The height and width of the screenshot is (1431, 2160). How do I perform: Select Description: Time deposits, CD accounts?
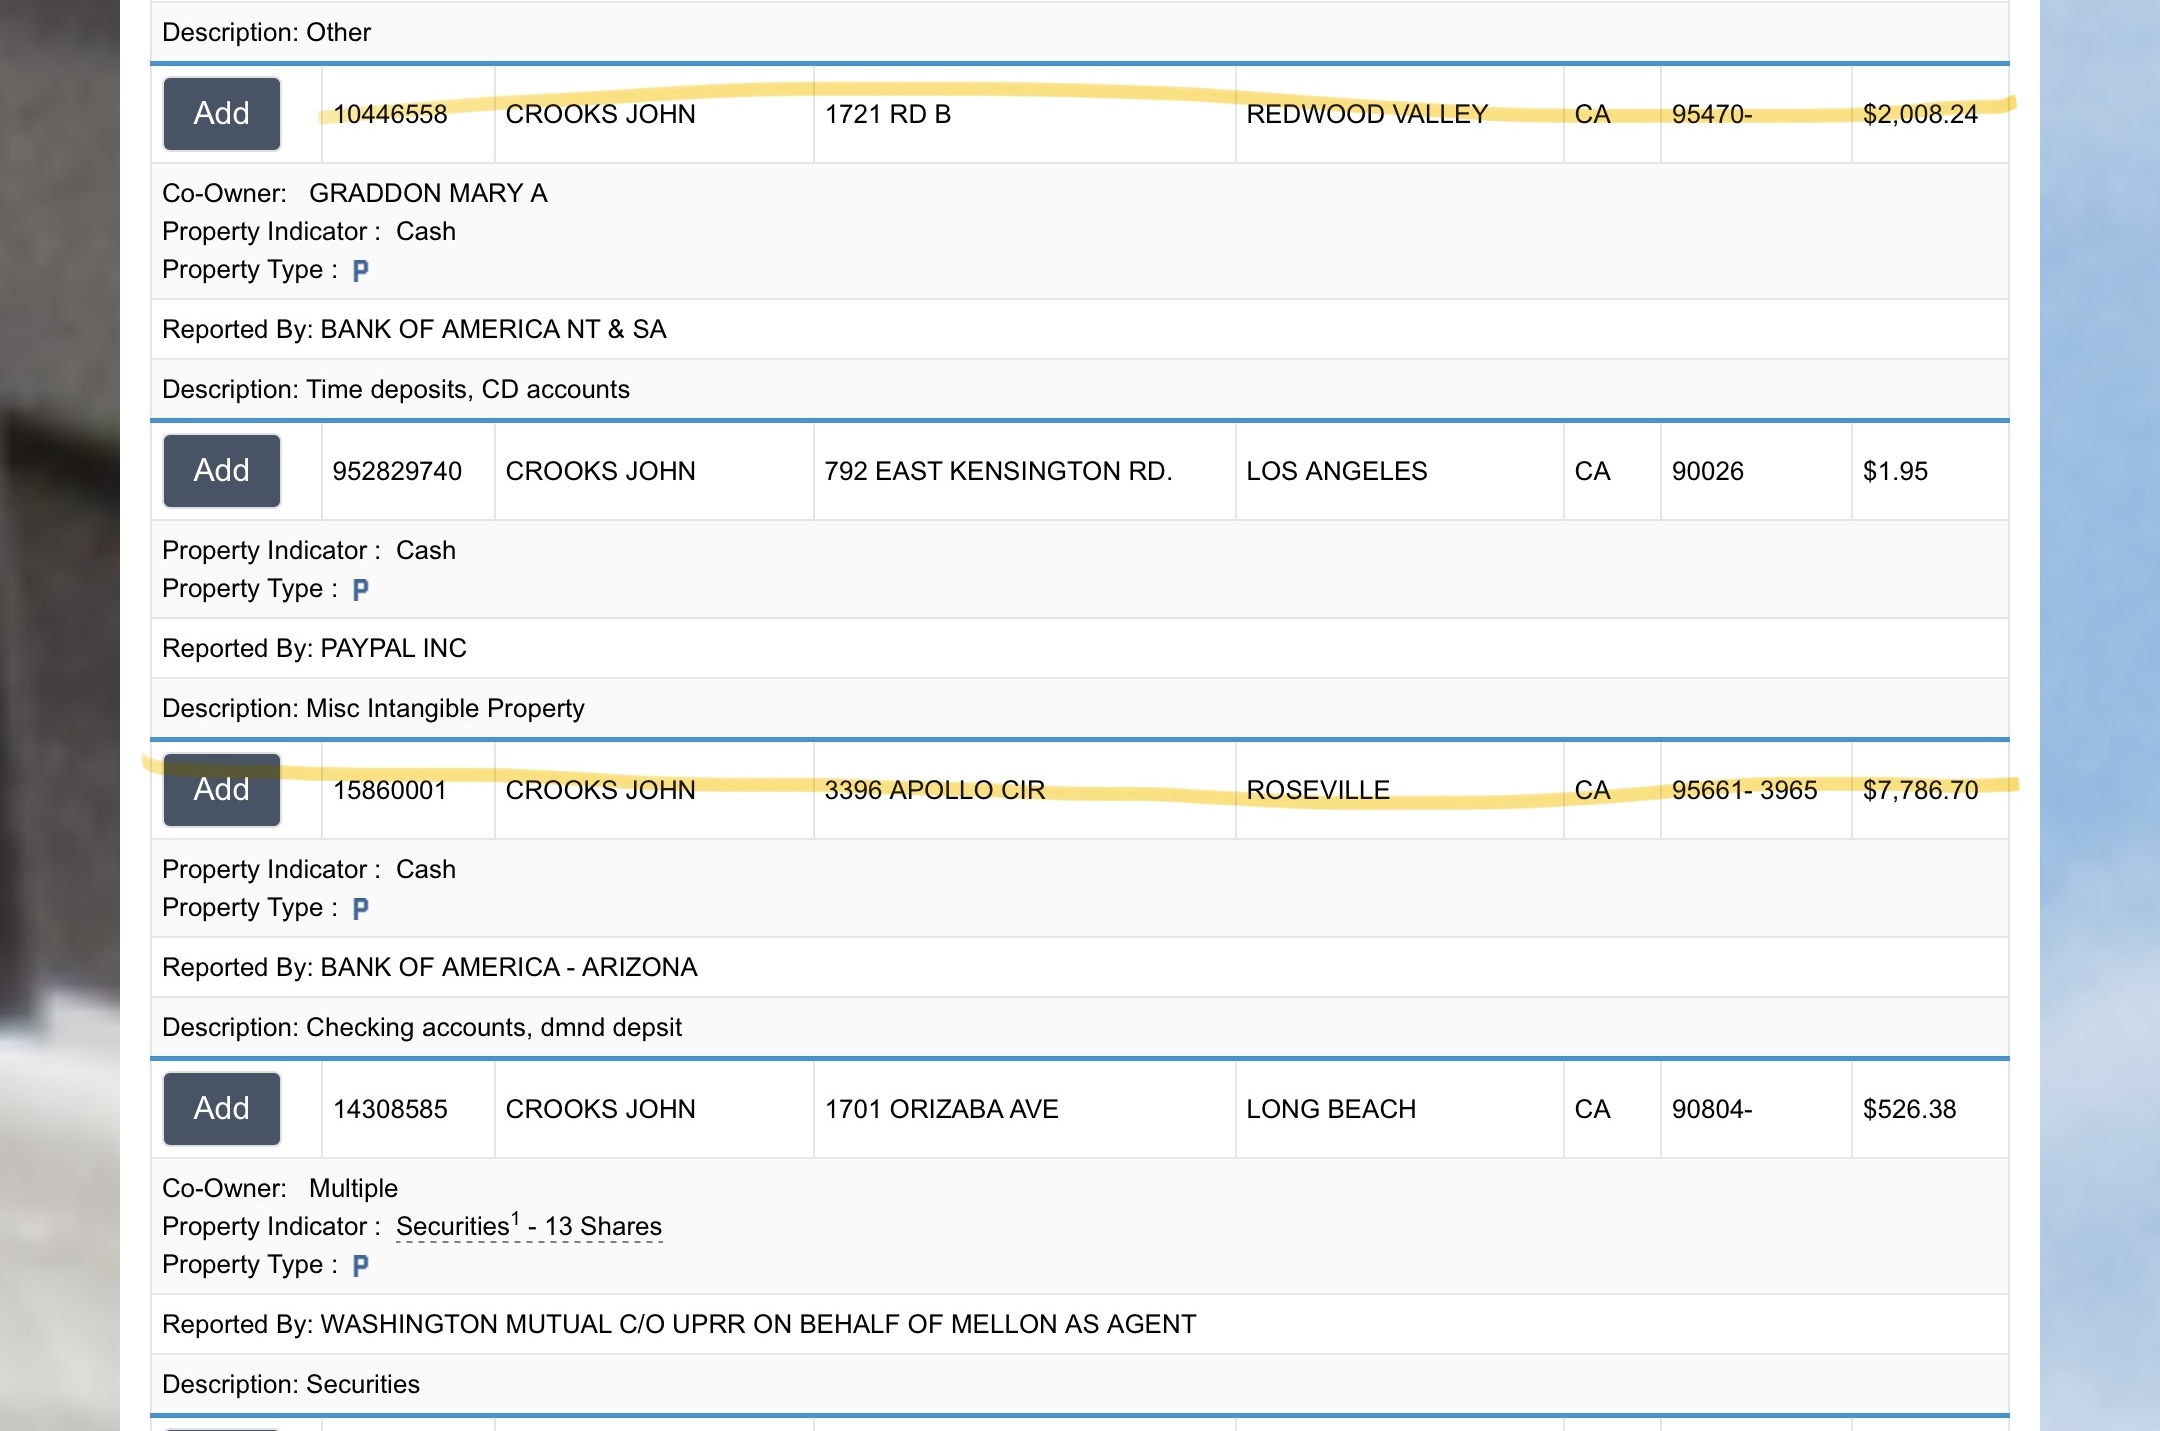[x=396, y=390]
